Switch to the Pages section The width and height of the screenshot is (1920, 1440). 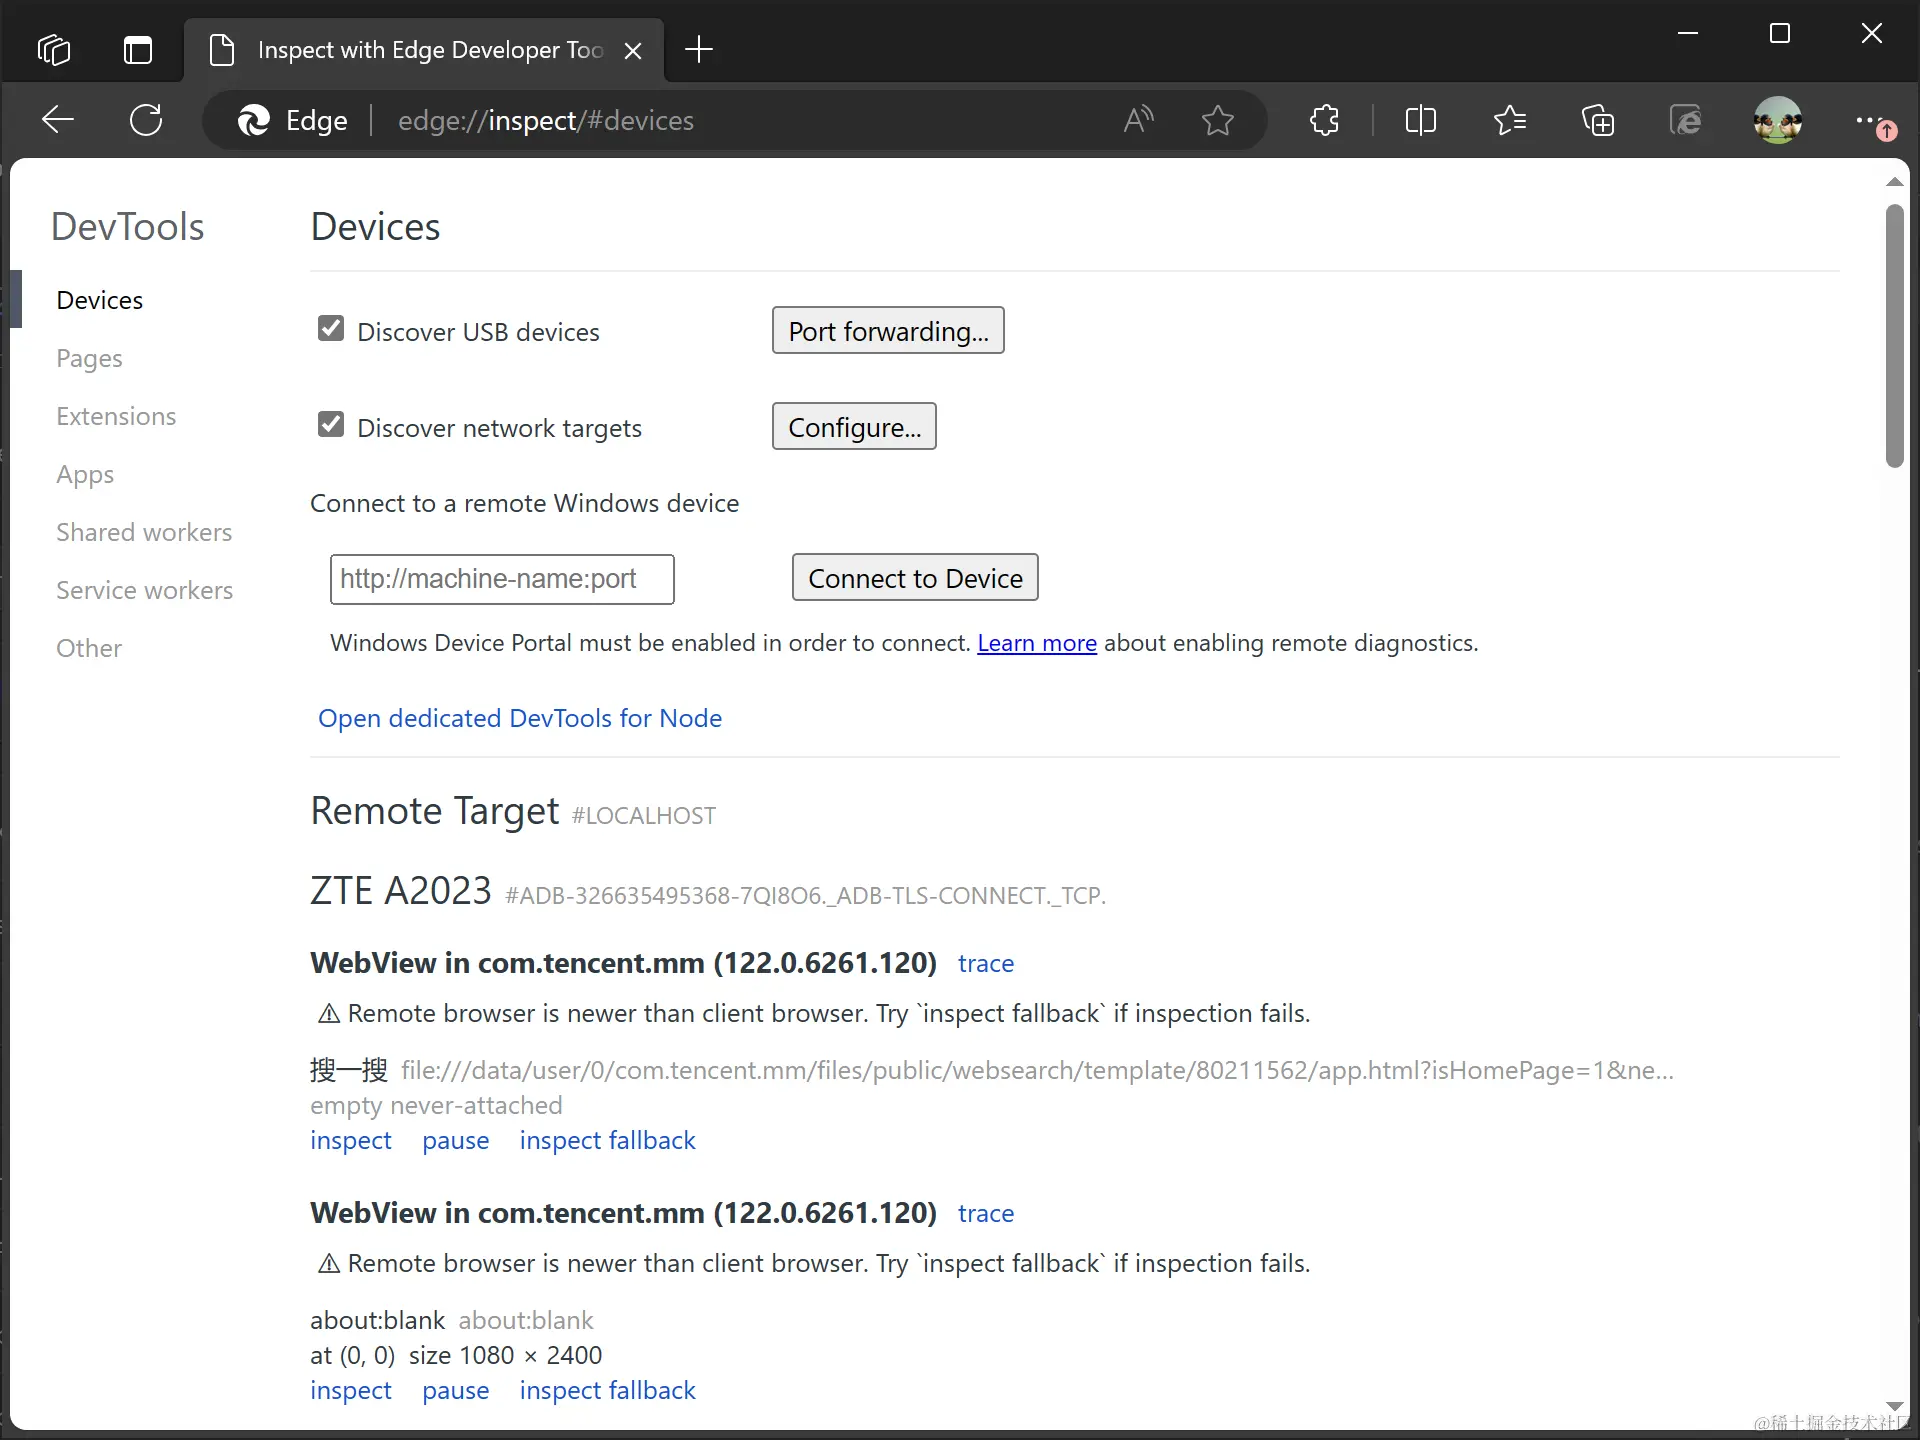89,358
